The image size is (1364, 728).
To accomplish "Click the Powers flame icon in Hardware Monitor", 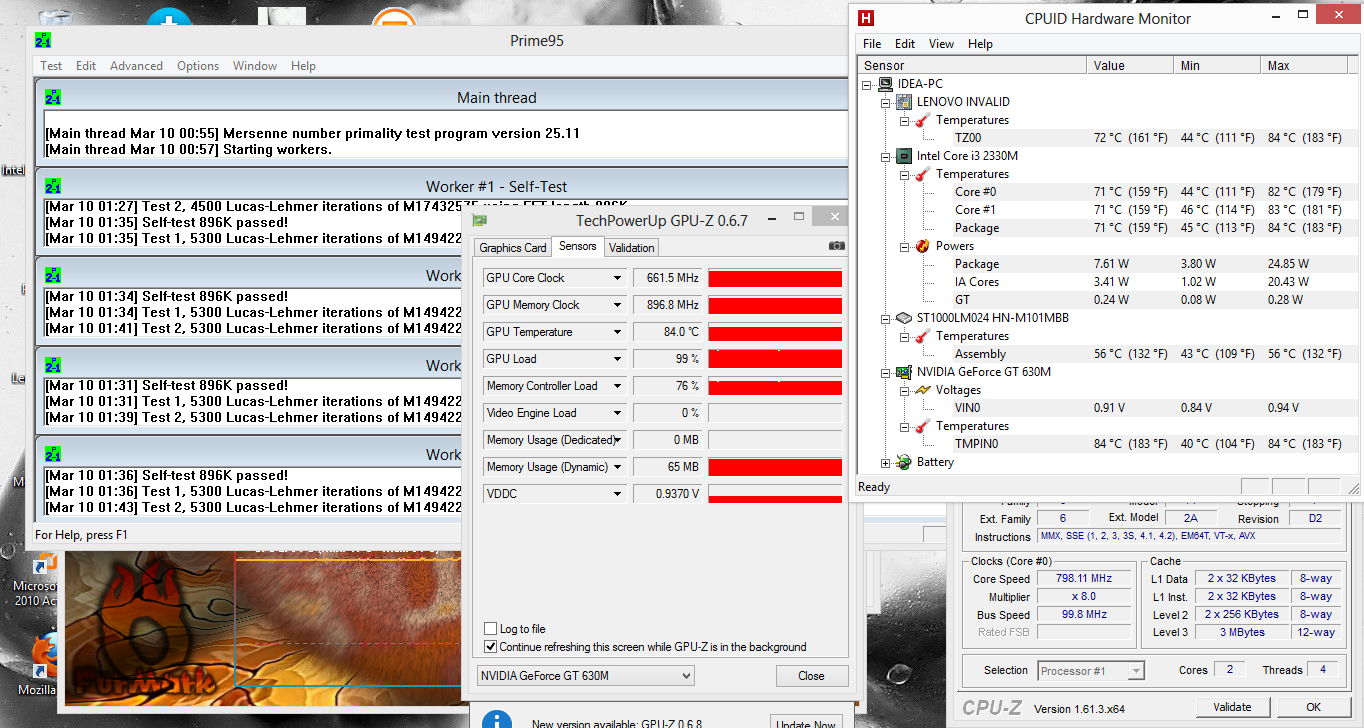I will point(922,246).
